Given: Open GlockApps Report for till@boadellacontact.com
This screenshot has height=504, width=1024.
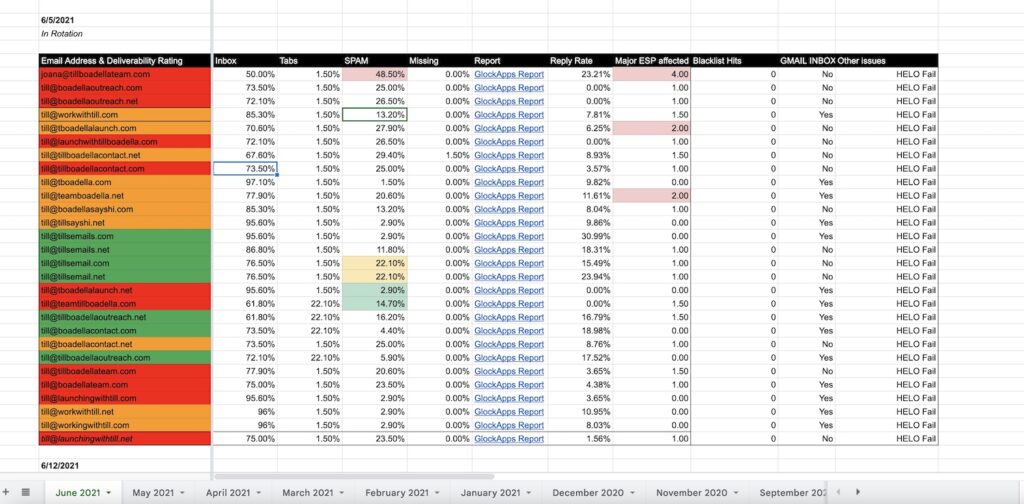Looking at the screenshot, I should click(x=509, y=330).
